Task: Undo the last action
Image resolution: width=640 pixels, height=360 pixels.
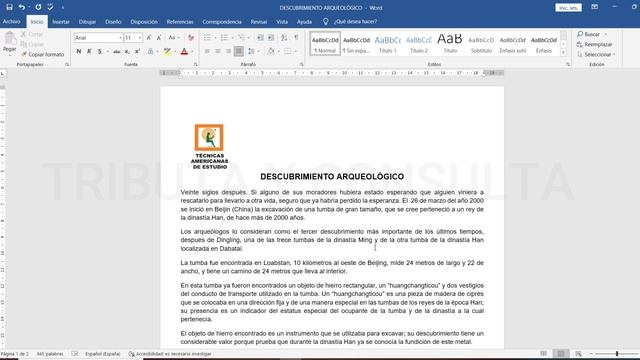Action: (x=22, y=7)
